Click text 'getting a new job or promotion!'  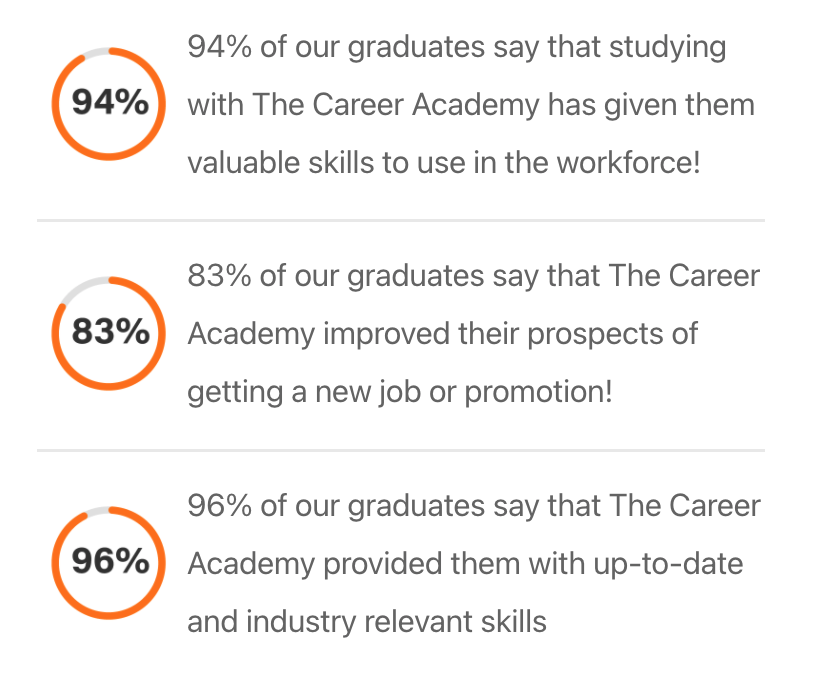400,392
